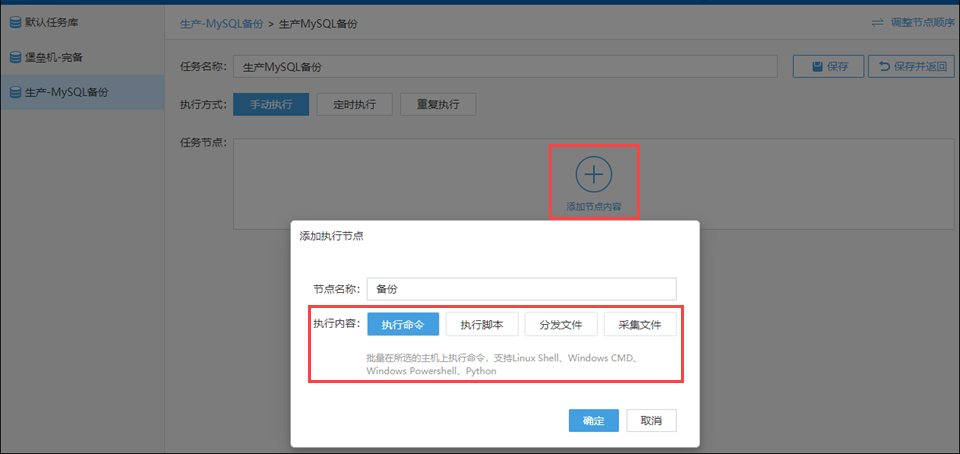Choose 执行命令 as execution content

[x=403, y=324]
